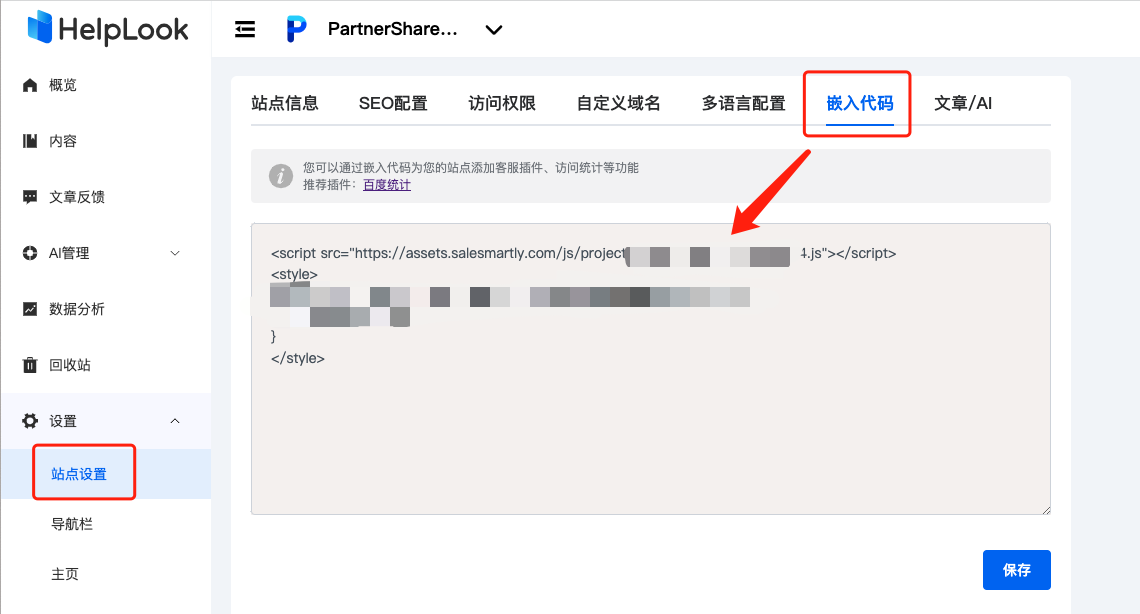Select 主页 submenu item
This screenshot has width=1140, height=614.
pyautogui.click(x=65, y=574)
